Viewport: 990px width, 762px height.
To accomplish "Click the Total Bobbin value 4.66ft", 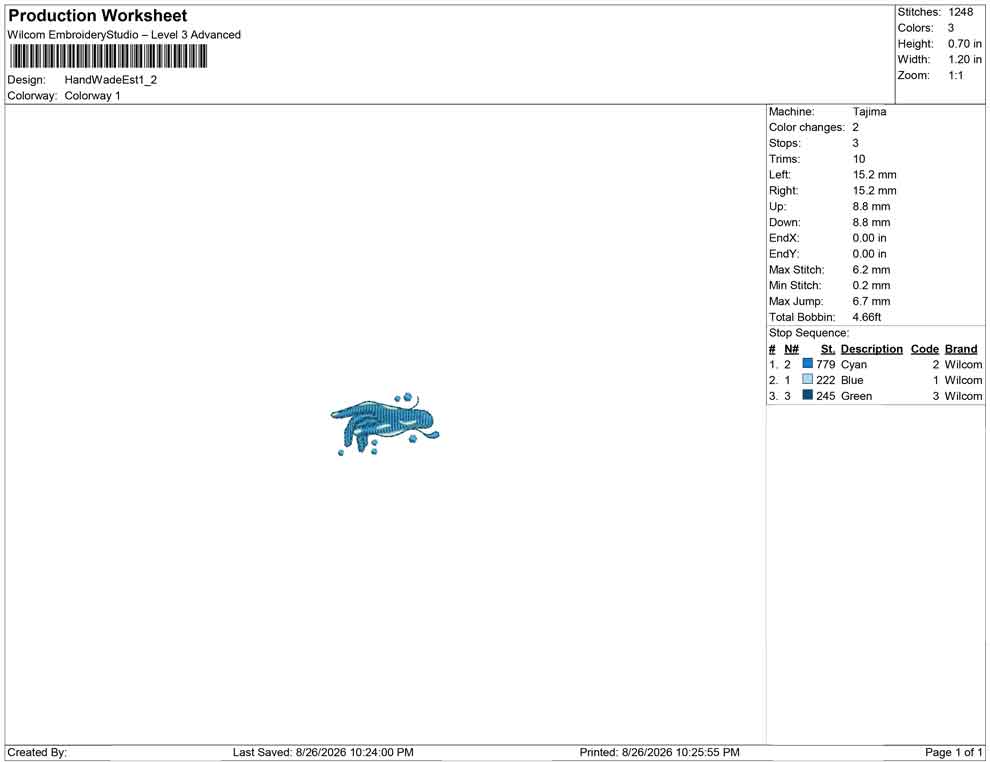I will (866, 316).
